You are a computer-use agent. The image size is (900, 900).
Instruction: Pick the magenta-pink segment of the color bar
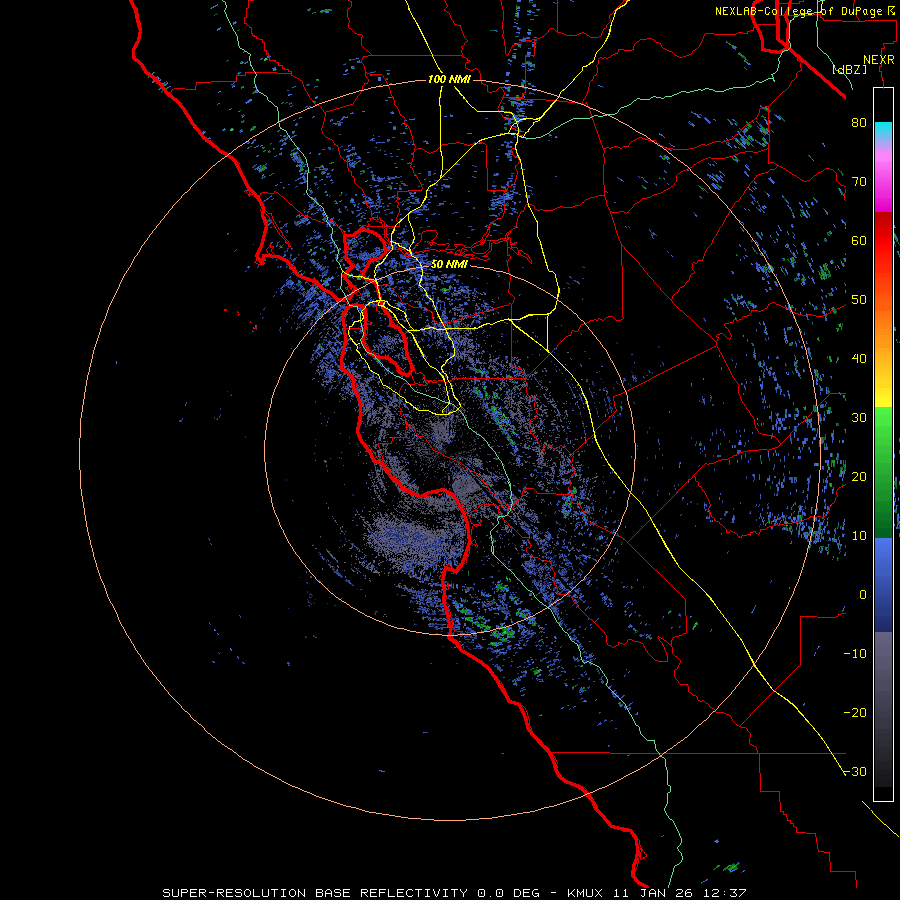click(883, 181)
